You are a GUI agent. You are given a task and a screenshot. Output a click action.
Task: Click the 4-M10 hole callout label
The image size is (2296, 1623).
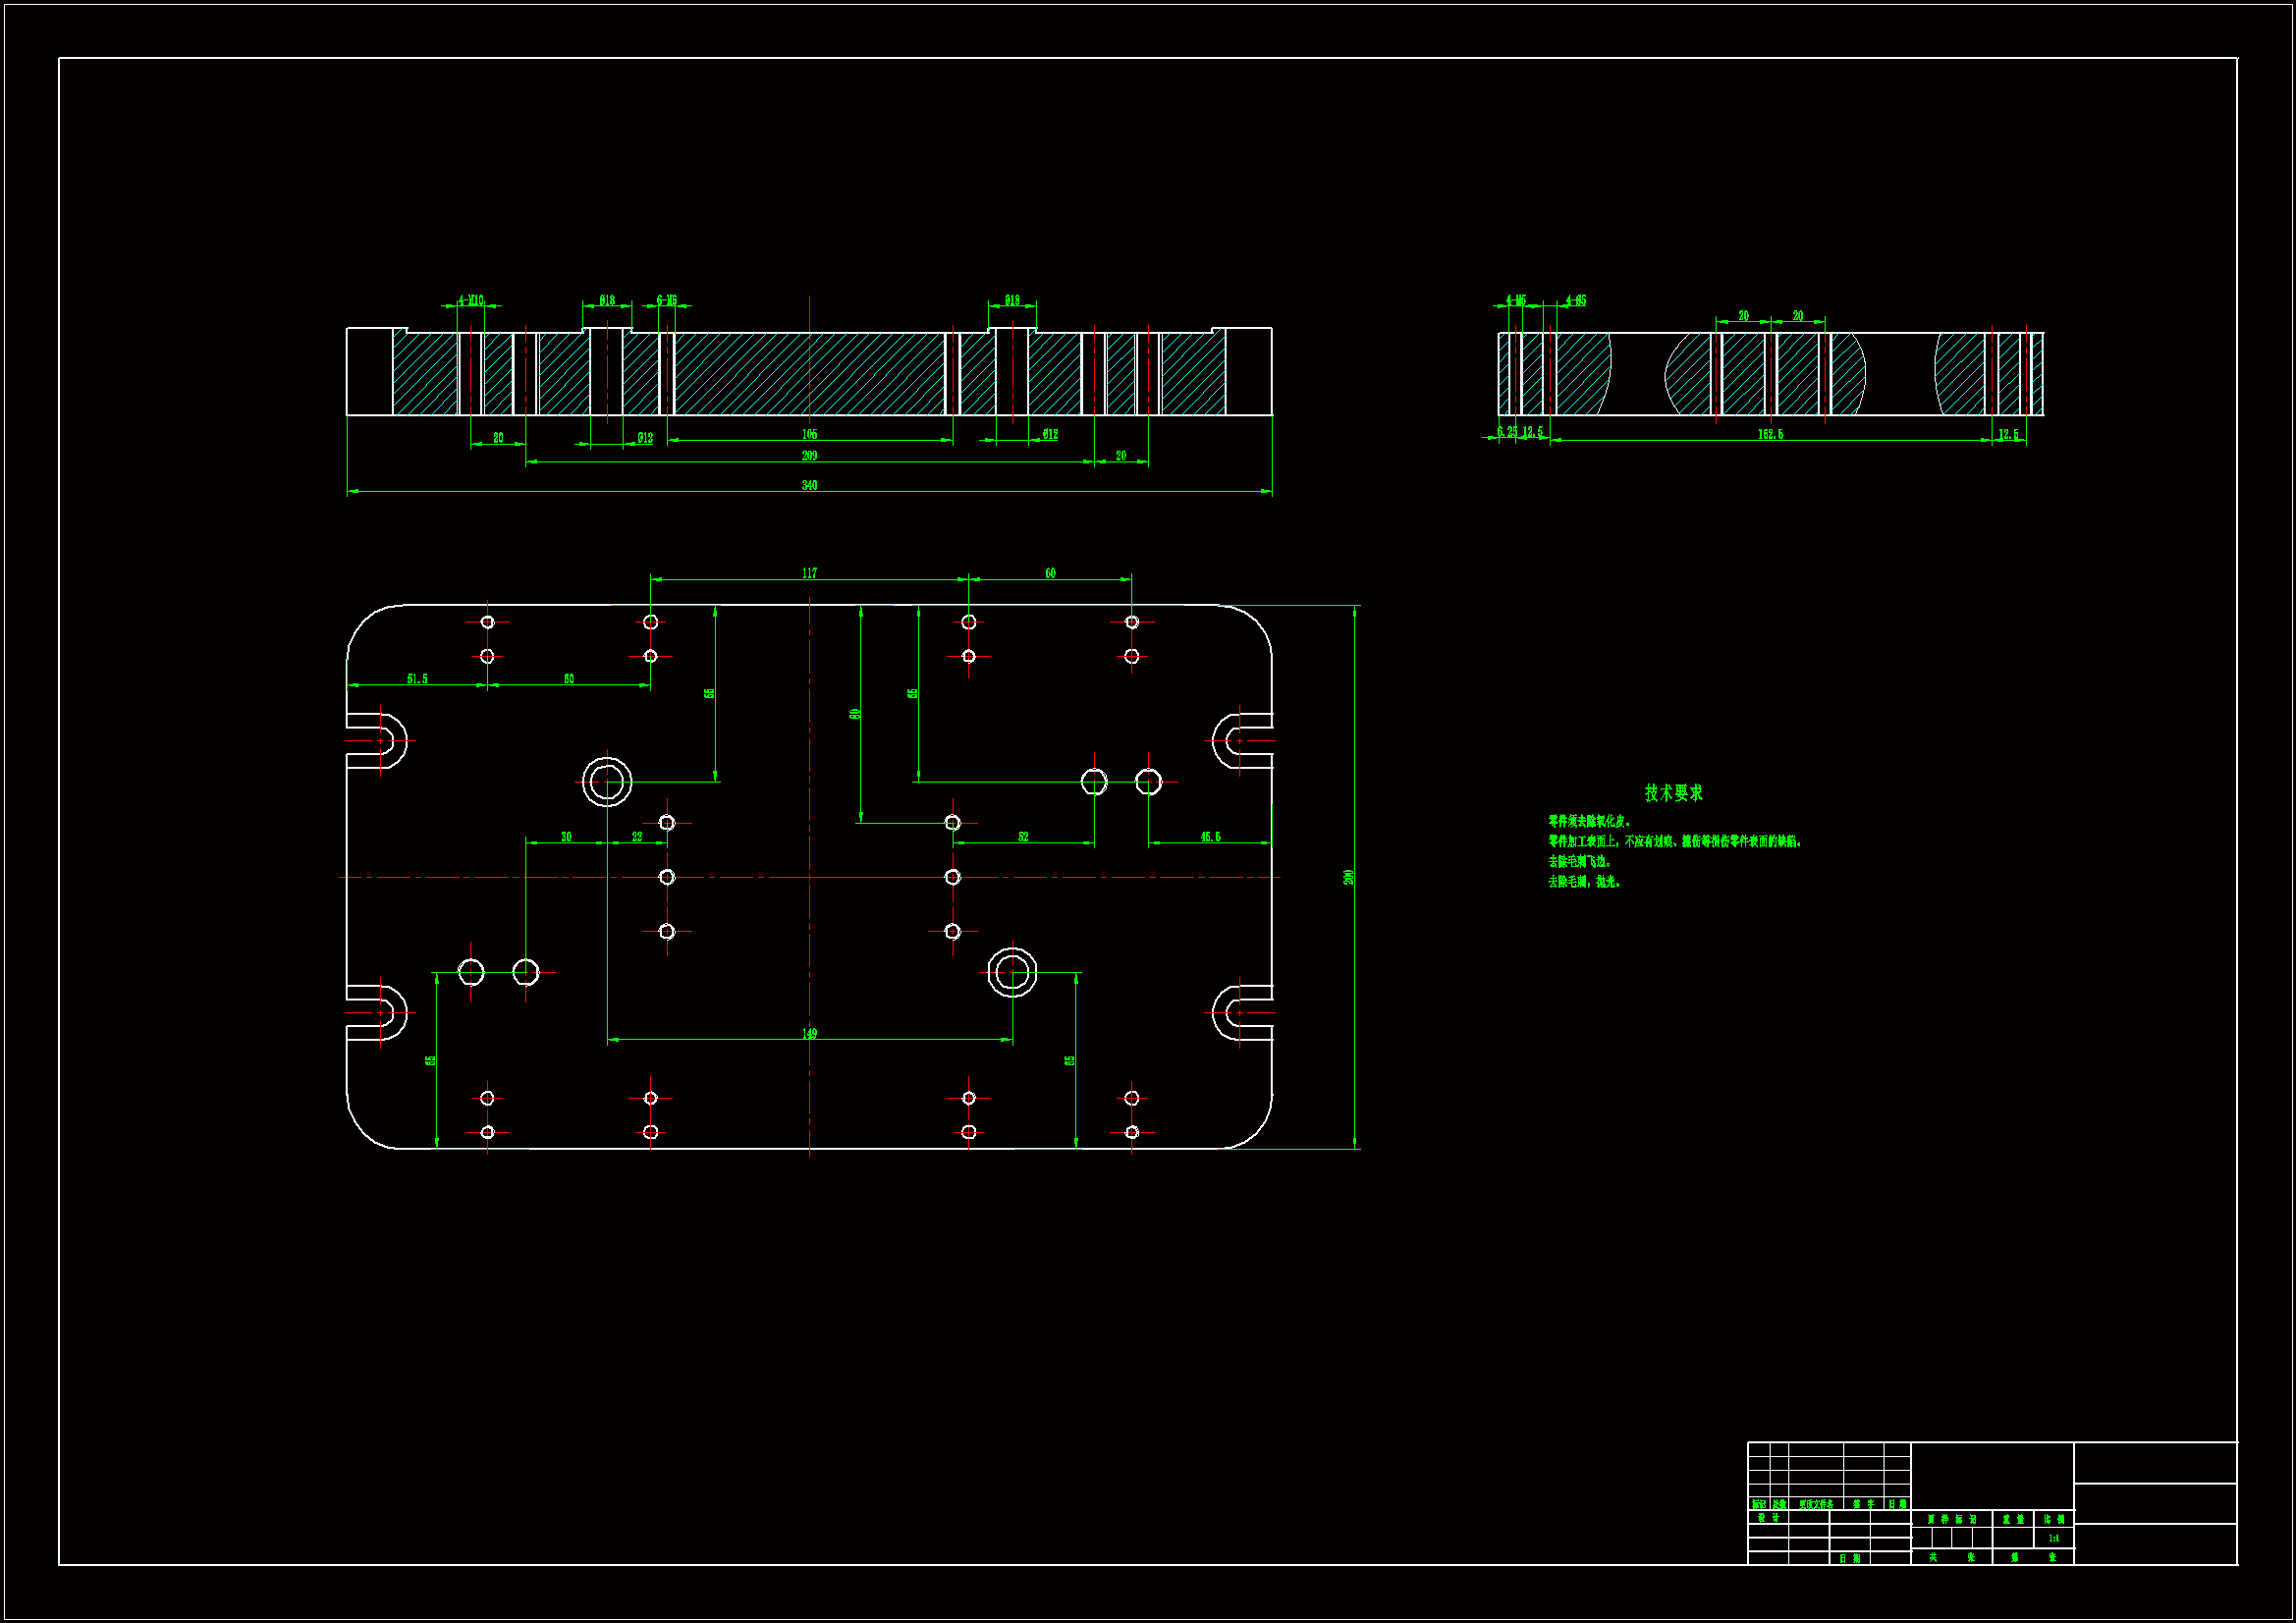point(470,300)
